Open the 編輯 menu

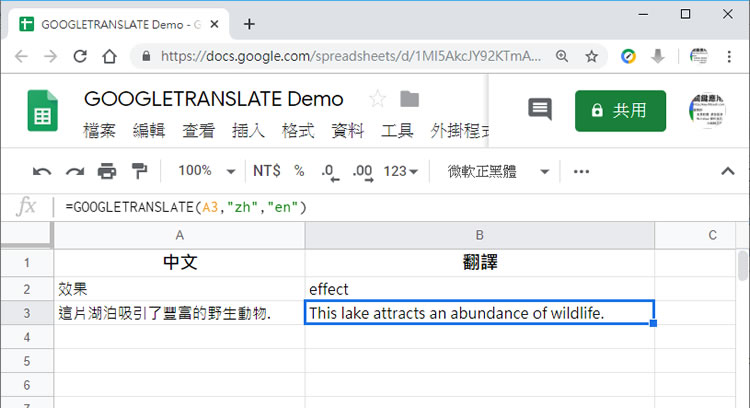coord(149,131)
